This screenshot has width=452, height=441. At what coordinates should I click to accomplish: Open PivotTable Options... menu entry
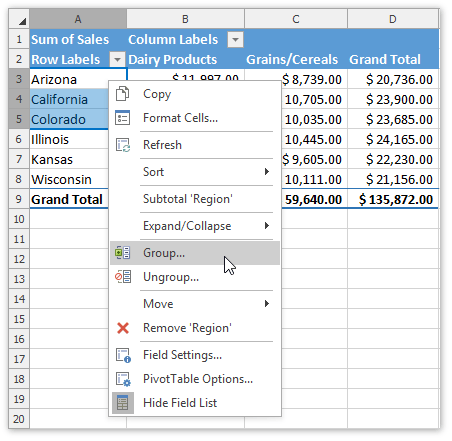coord(195,379)
